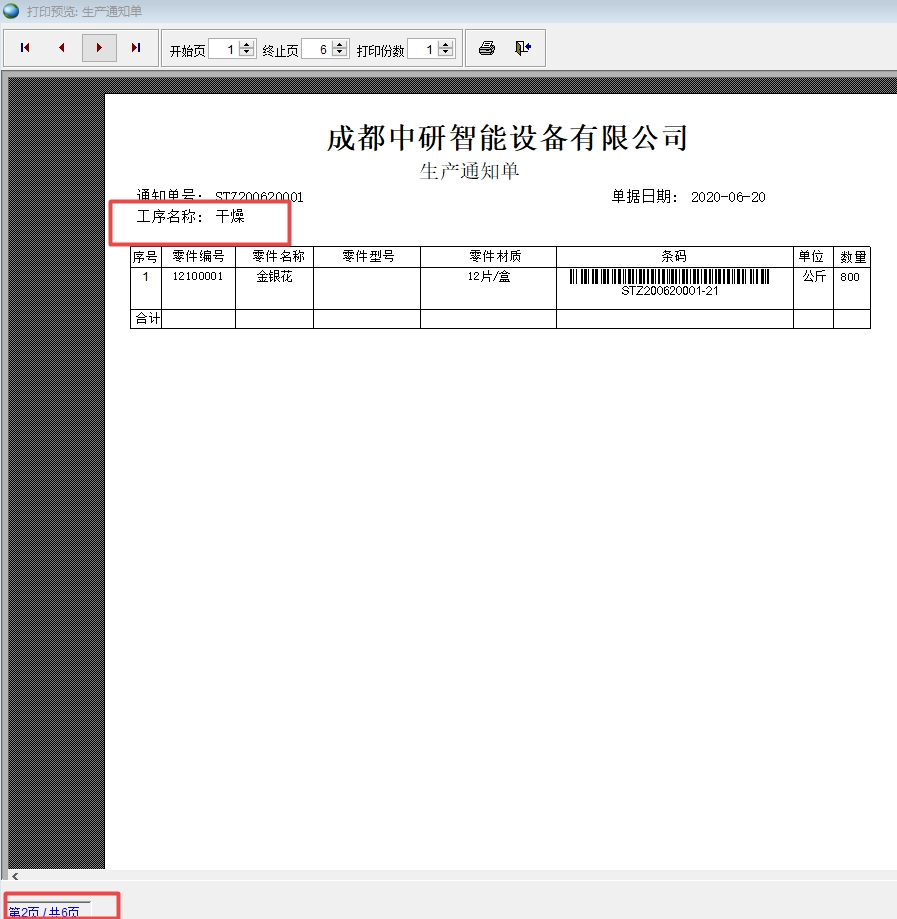Decrease 终止页 with the down stepper
This screenshot has height=919, width=897.
(x=338, y=52)
